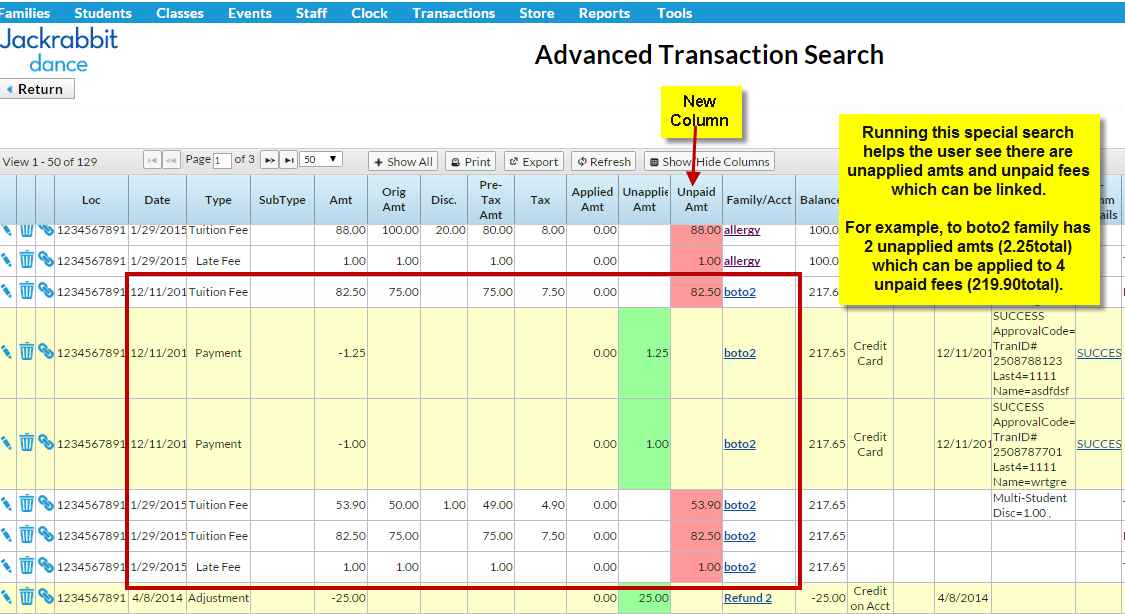The height and width of the screenshot is (614, 1125).
Task: Click the Jackrabbit dance logo
Action: click(59, 50)
